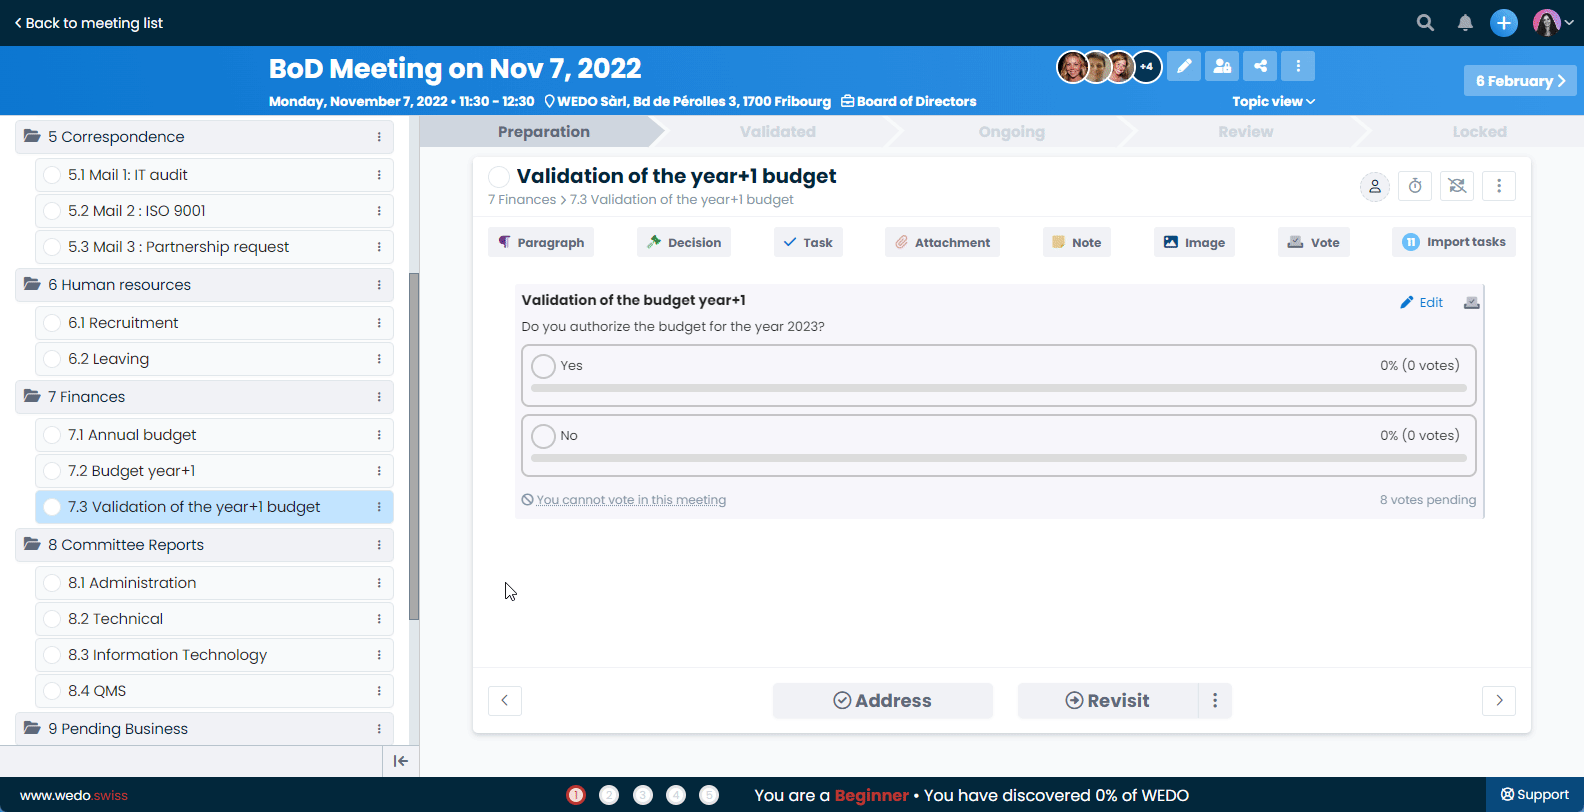Click the sidebar scrollbar
1584x812 pixels.
[x=414, y=446]
